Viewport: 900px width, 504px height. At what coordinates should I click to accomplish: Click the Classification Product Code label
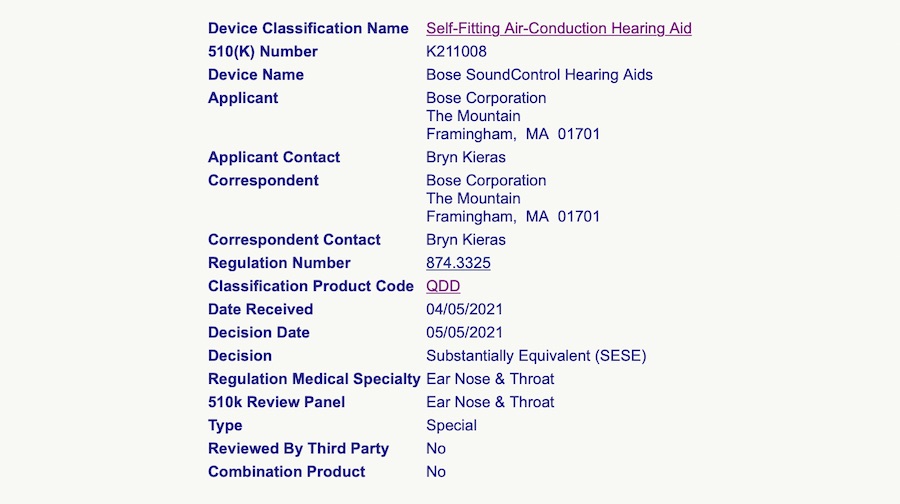(310, 286)
